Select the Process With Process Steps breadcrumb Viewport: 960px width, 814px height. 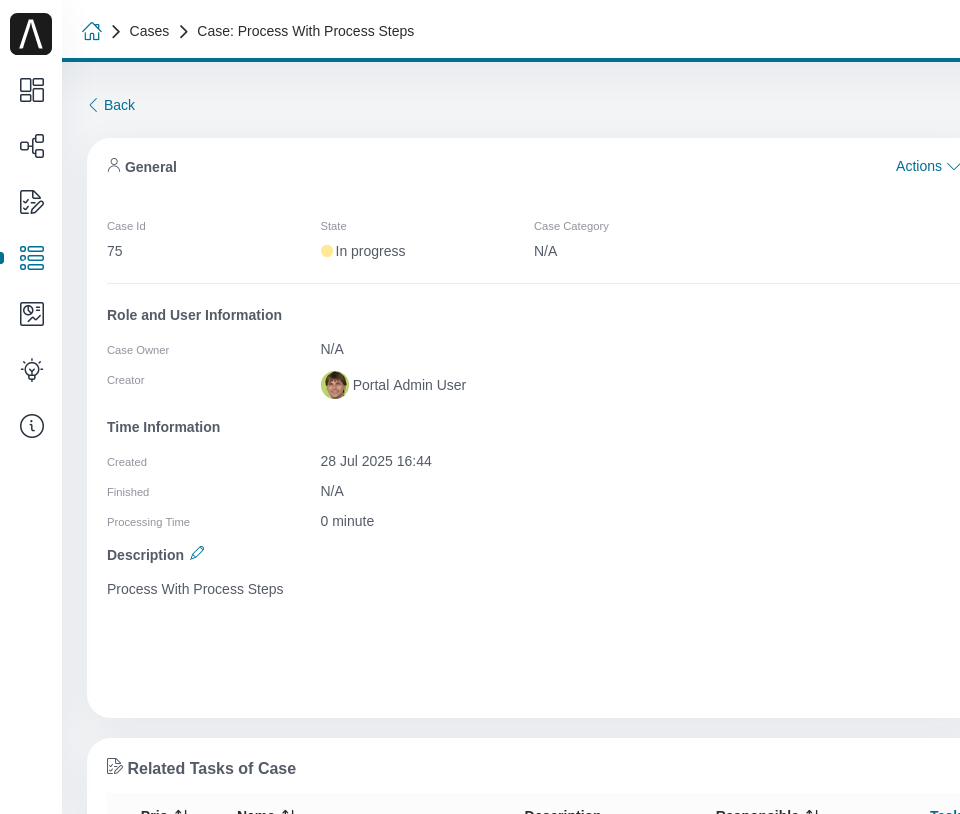(306, 31)
